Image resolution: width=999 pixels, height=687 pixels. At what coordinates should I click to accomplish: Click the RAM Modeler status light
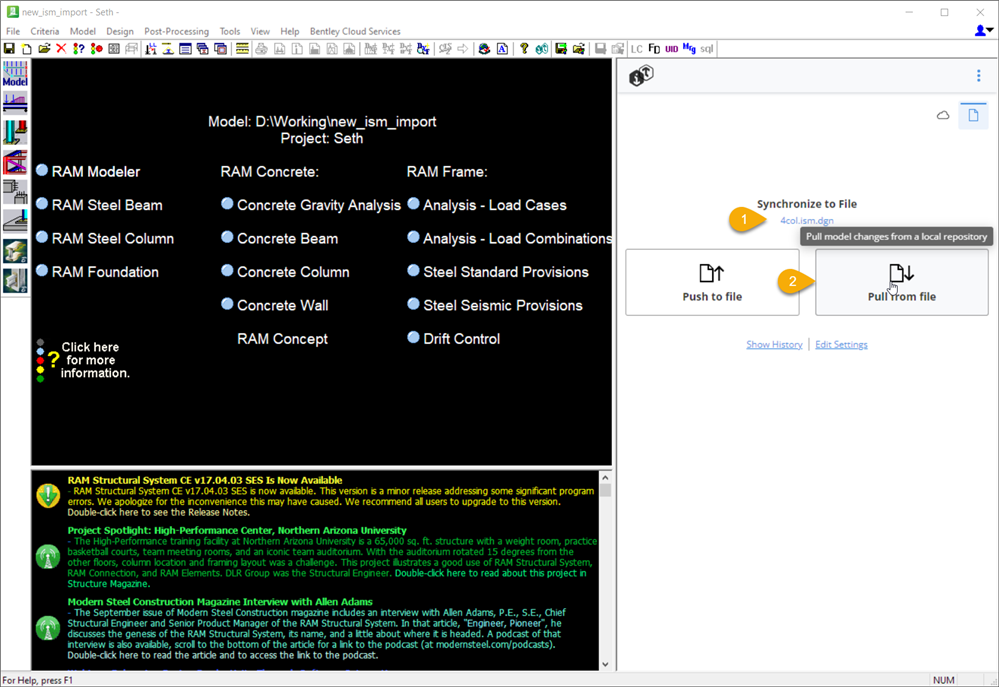pyautogui.click(x=42, y=170)
